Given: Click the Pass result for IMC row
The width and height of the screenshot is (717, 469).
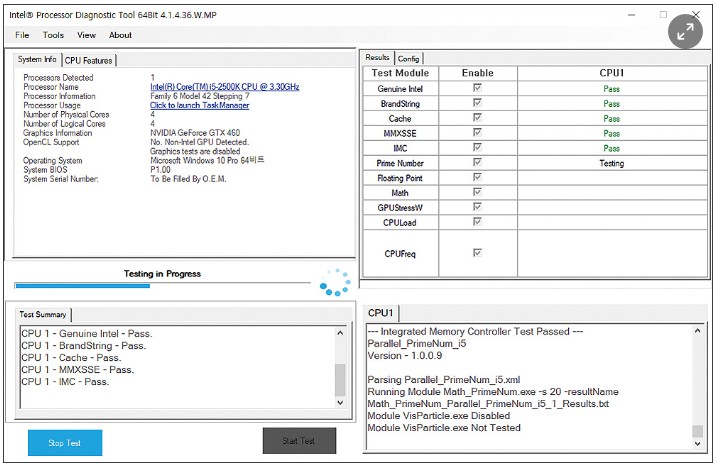Looking at the screenshot, I should tap(611, 149).
